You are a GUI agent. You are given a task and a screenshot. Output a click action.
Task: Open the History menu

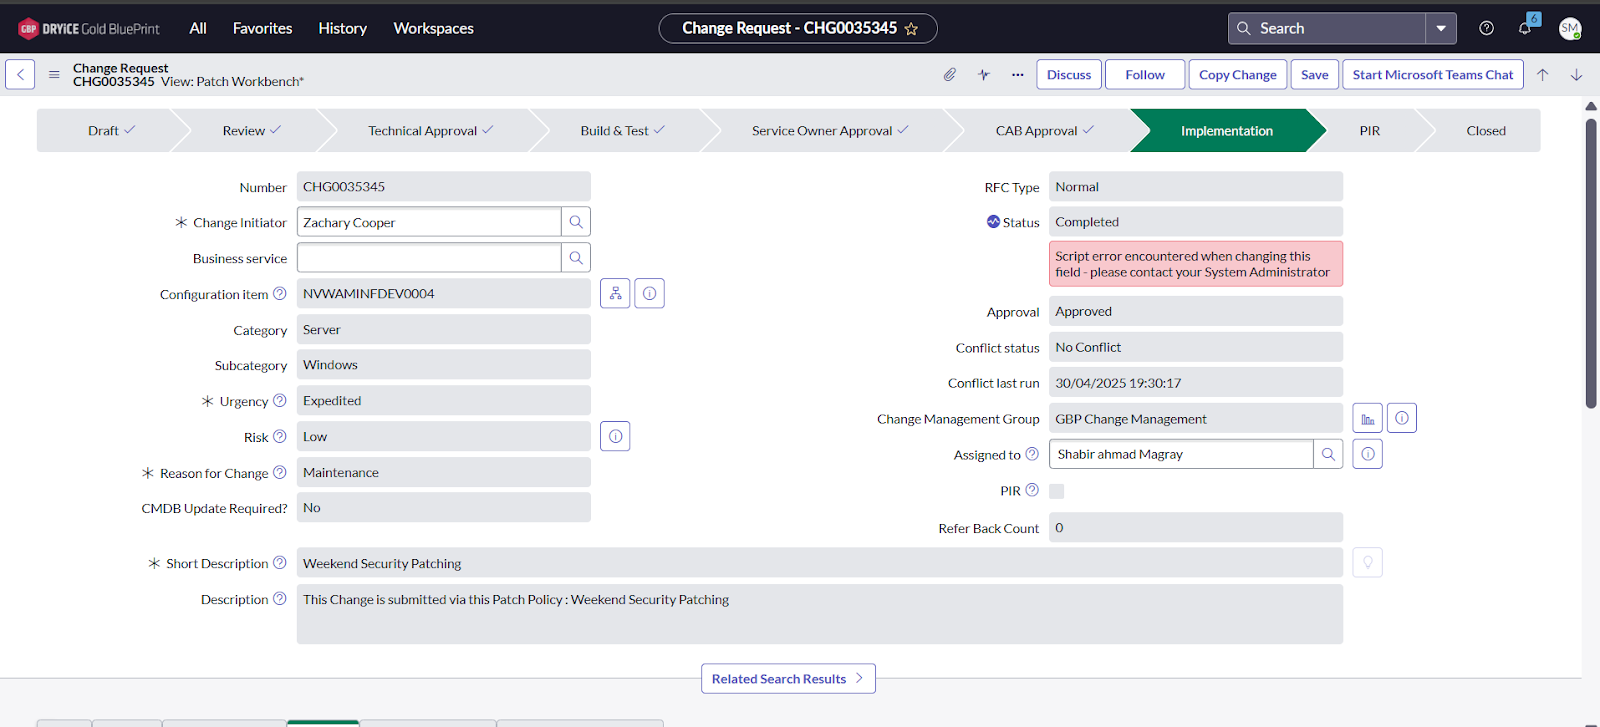343,28
